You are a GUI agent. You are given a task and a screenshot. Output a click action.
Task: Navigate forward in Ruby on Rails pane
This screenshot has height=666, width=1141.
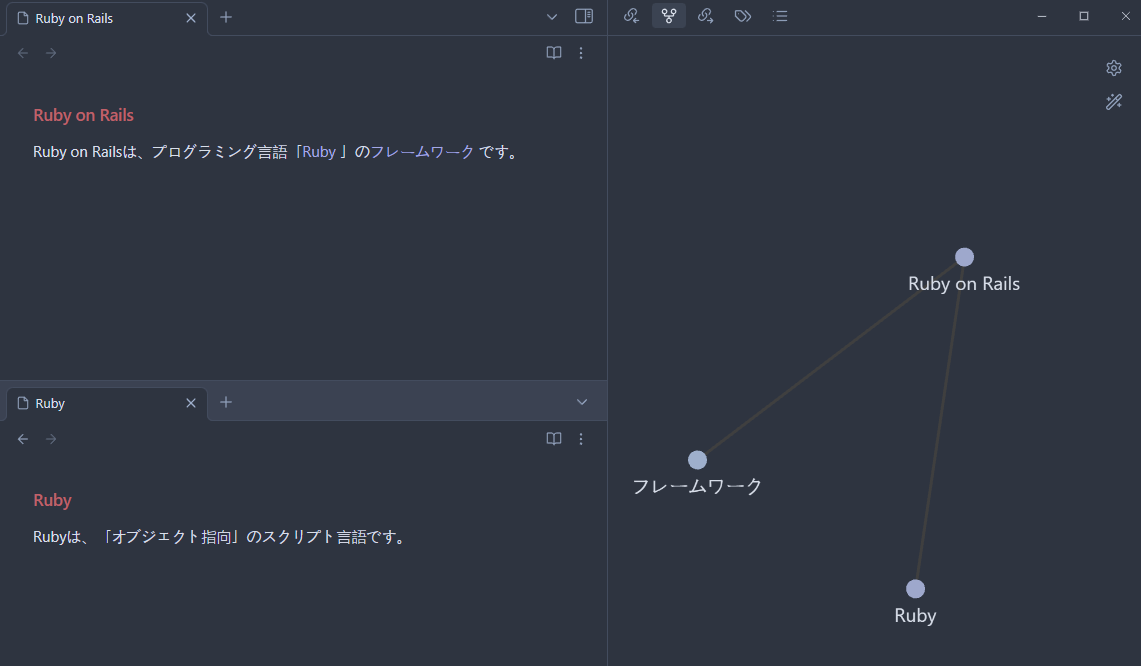pos(51,53)
